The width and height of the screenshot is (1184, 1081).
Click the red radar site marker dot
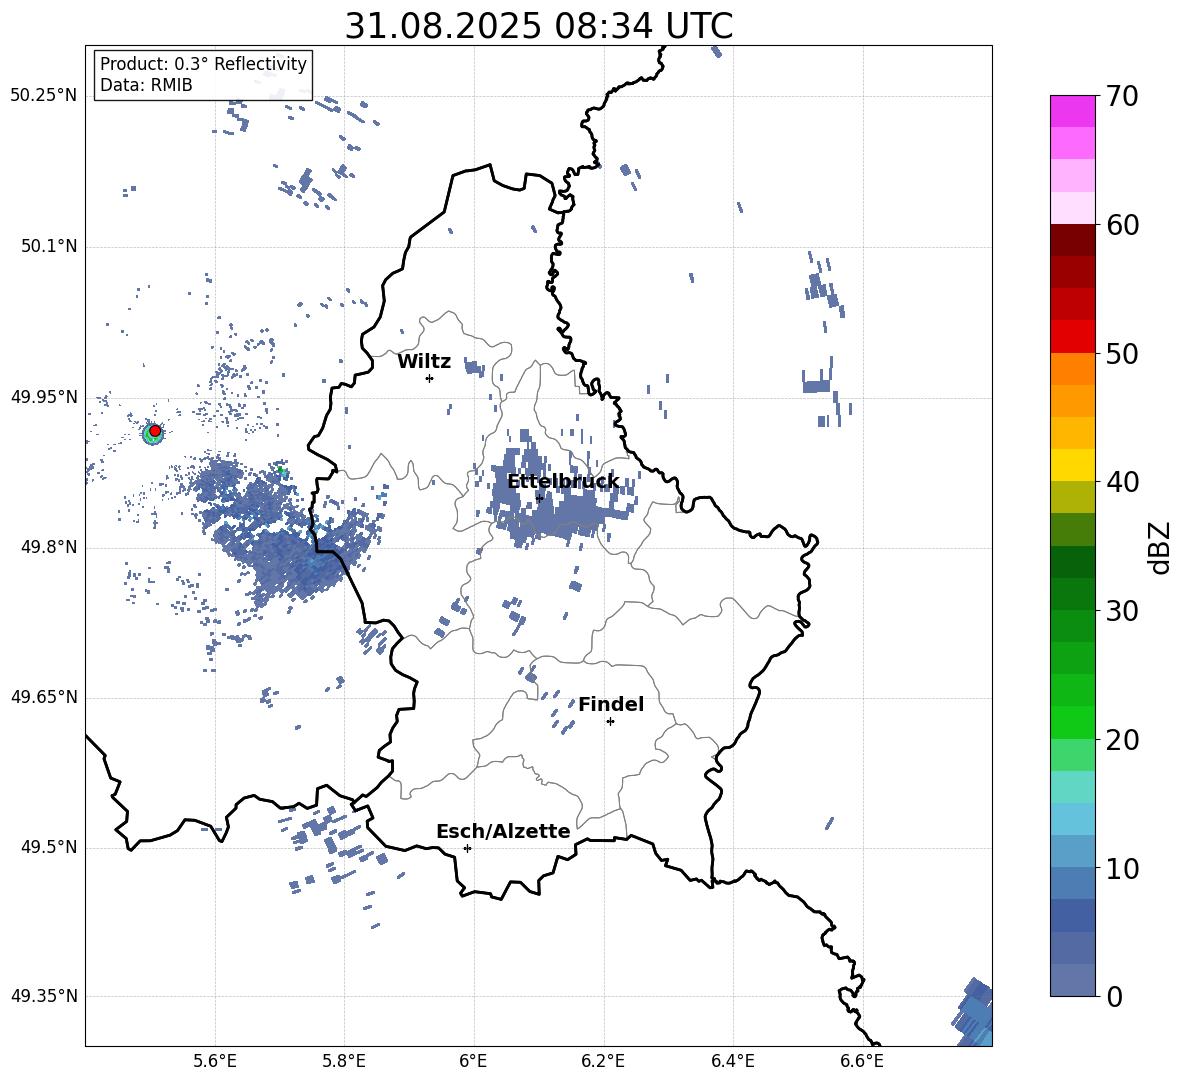(155, 430)
